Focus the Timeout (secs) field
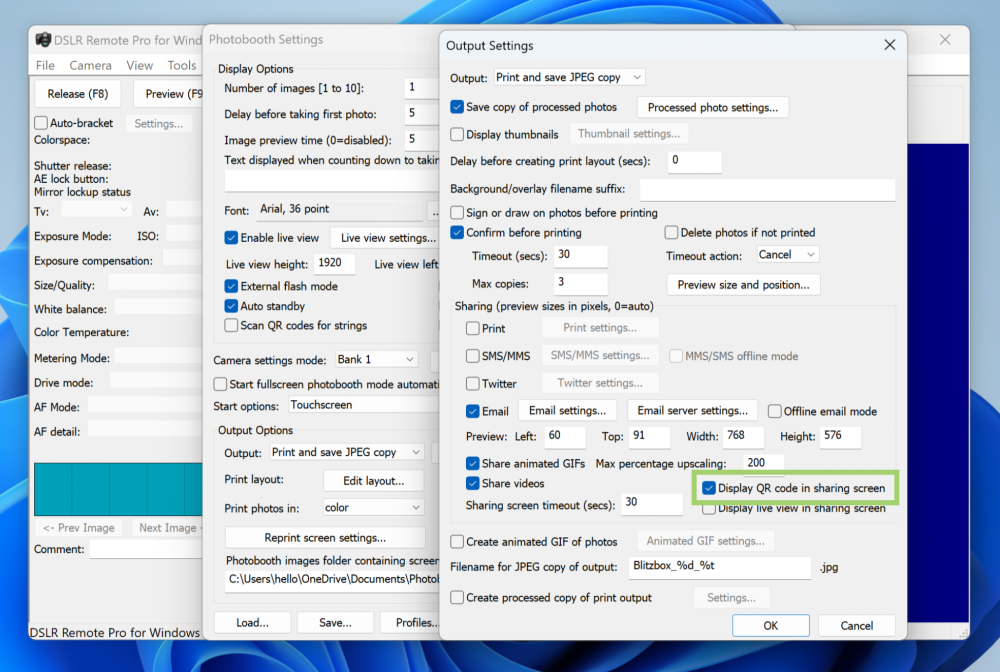This screenshot has height=672, width=1000. click(580, 256)
